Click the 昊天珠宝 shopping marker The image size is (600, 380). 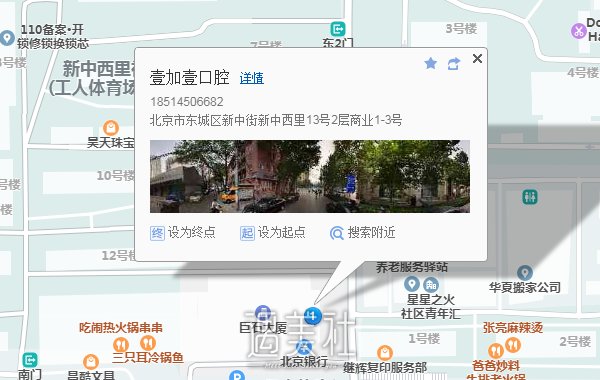point(111,128)
